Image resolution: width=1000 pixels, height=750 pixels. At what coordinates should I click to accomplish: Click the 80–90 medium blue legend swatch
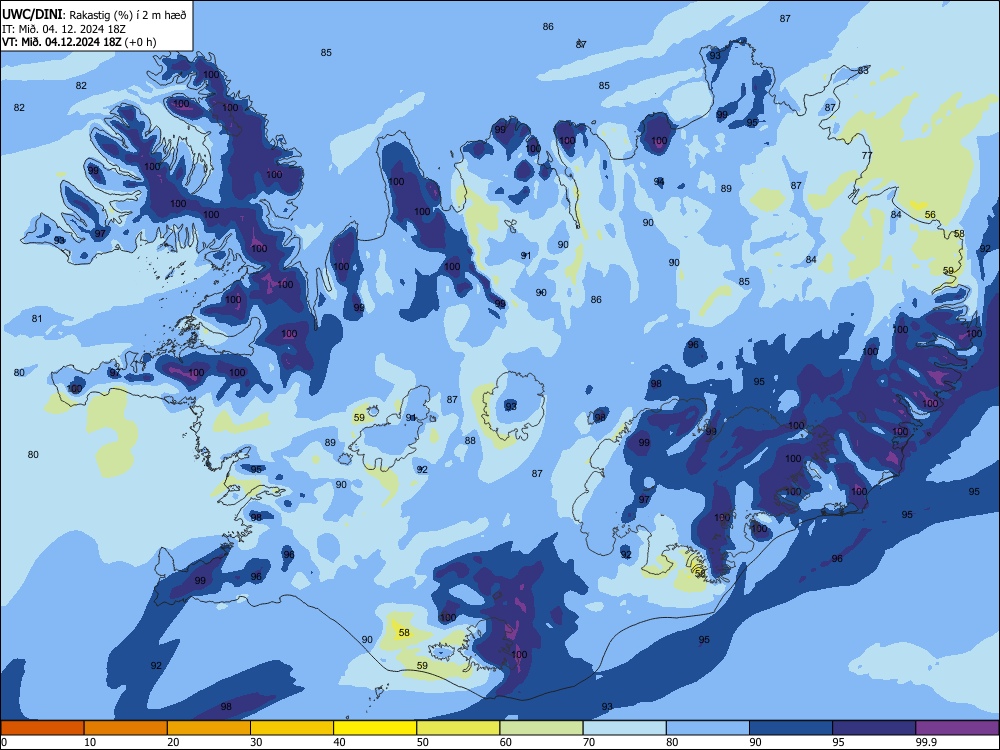(708, 728)
